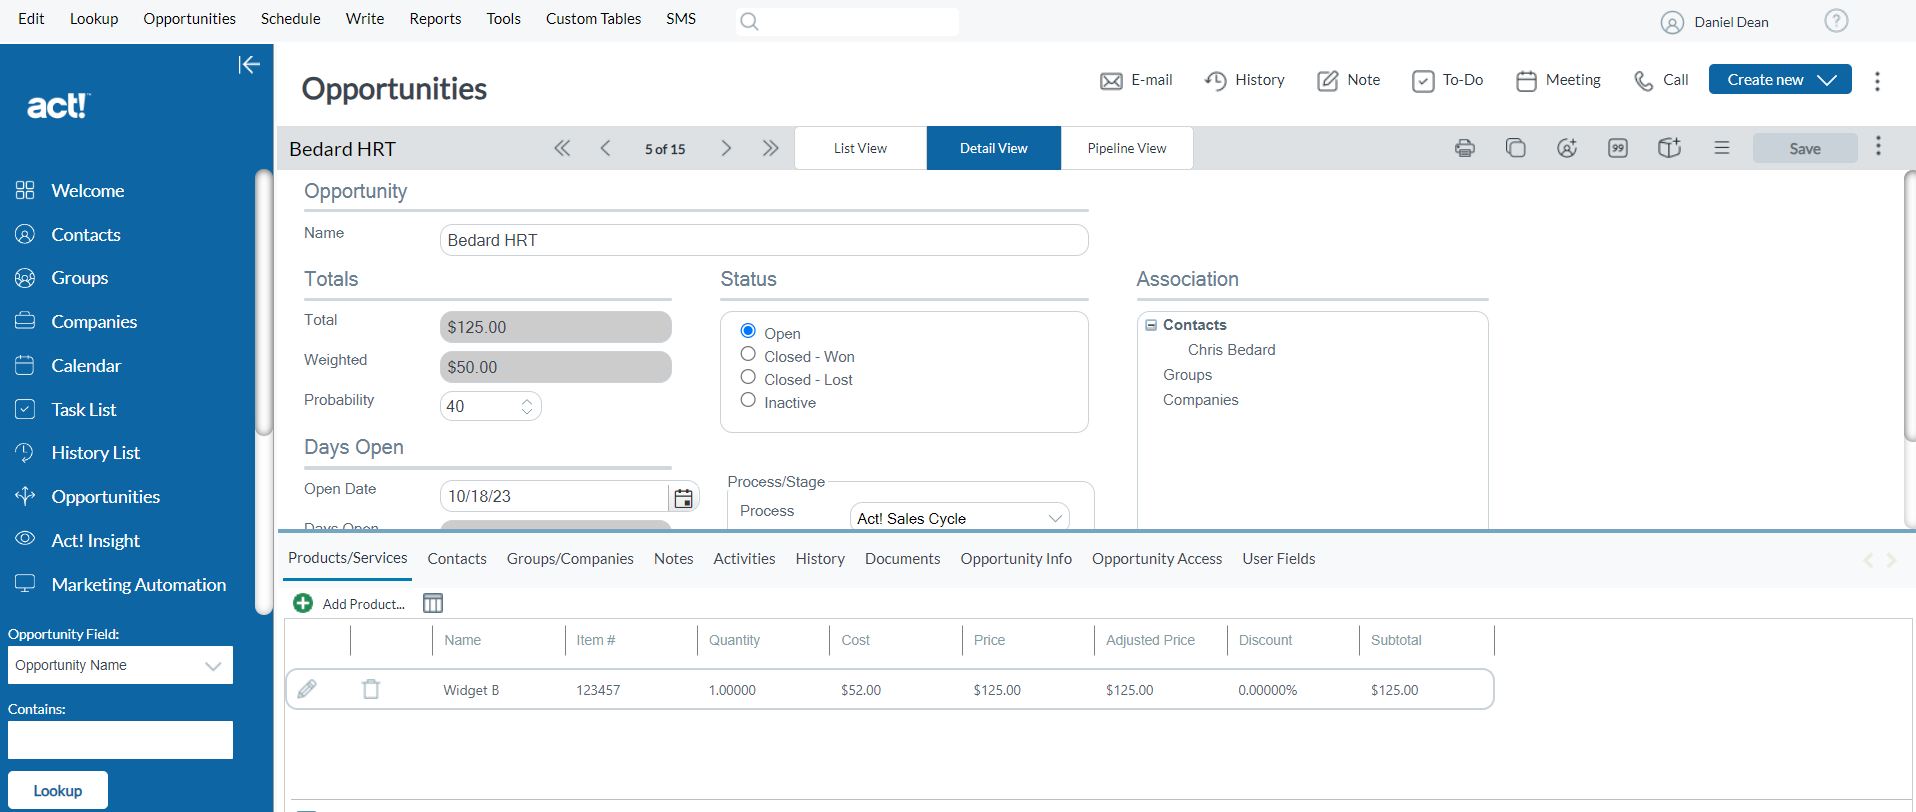The width and height of the screenshot is (1916, 812).
Task: Click the top search input box
Action: pyautogui.click(x=847, y=21)
